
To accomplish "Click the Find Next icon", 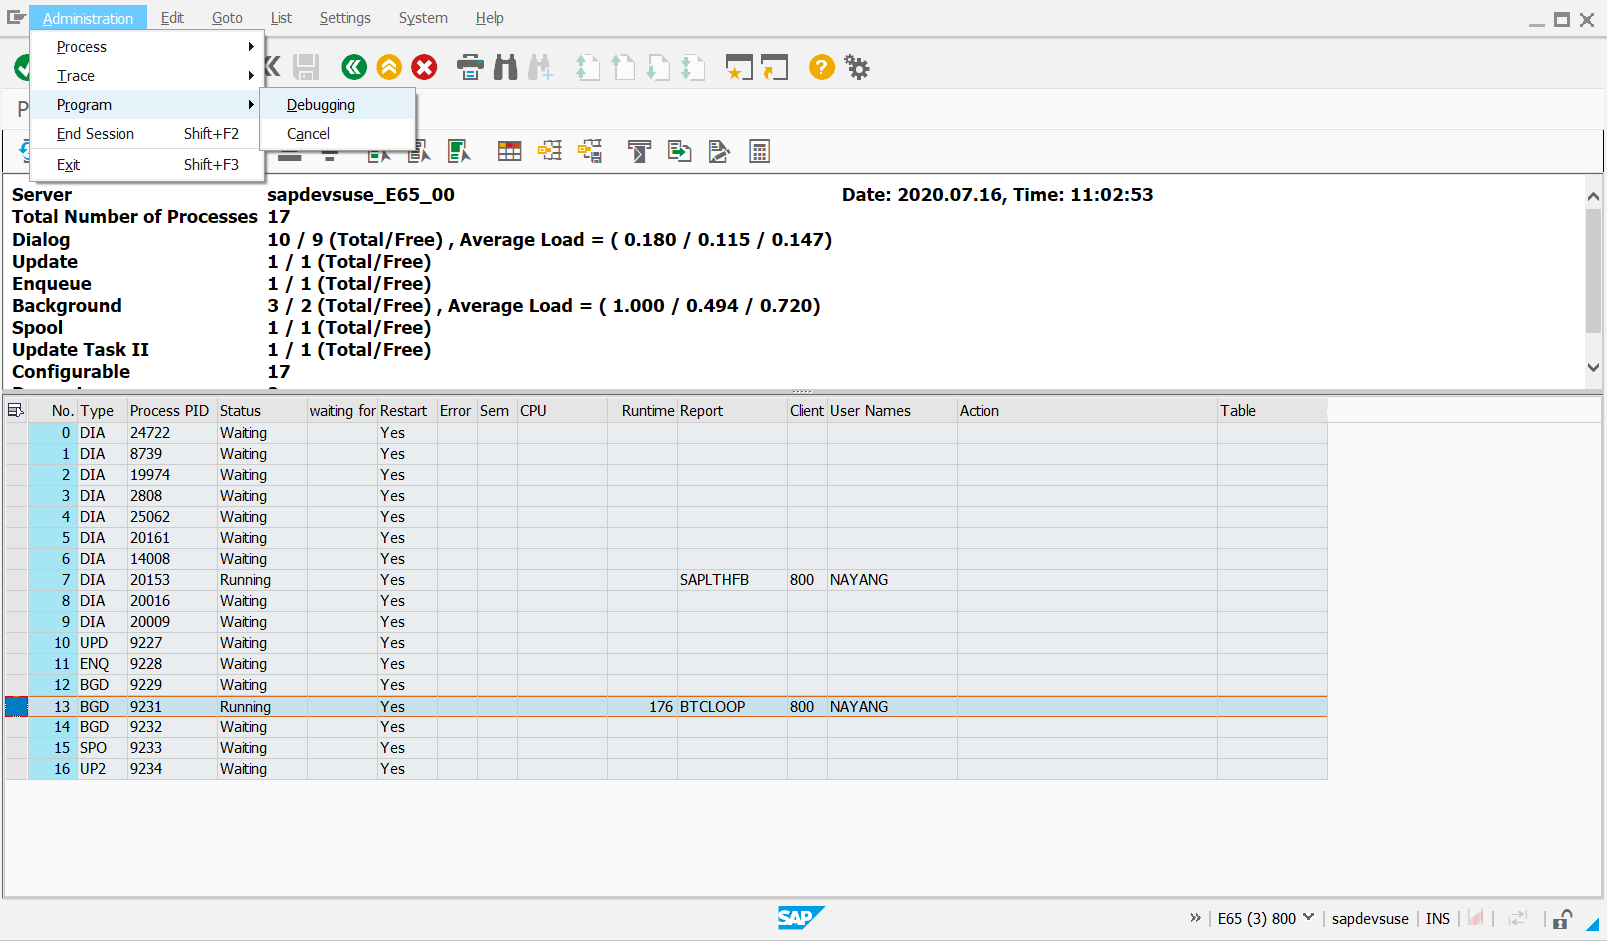I will (x=541, y=67).
